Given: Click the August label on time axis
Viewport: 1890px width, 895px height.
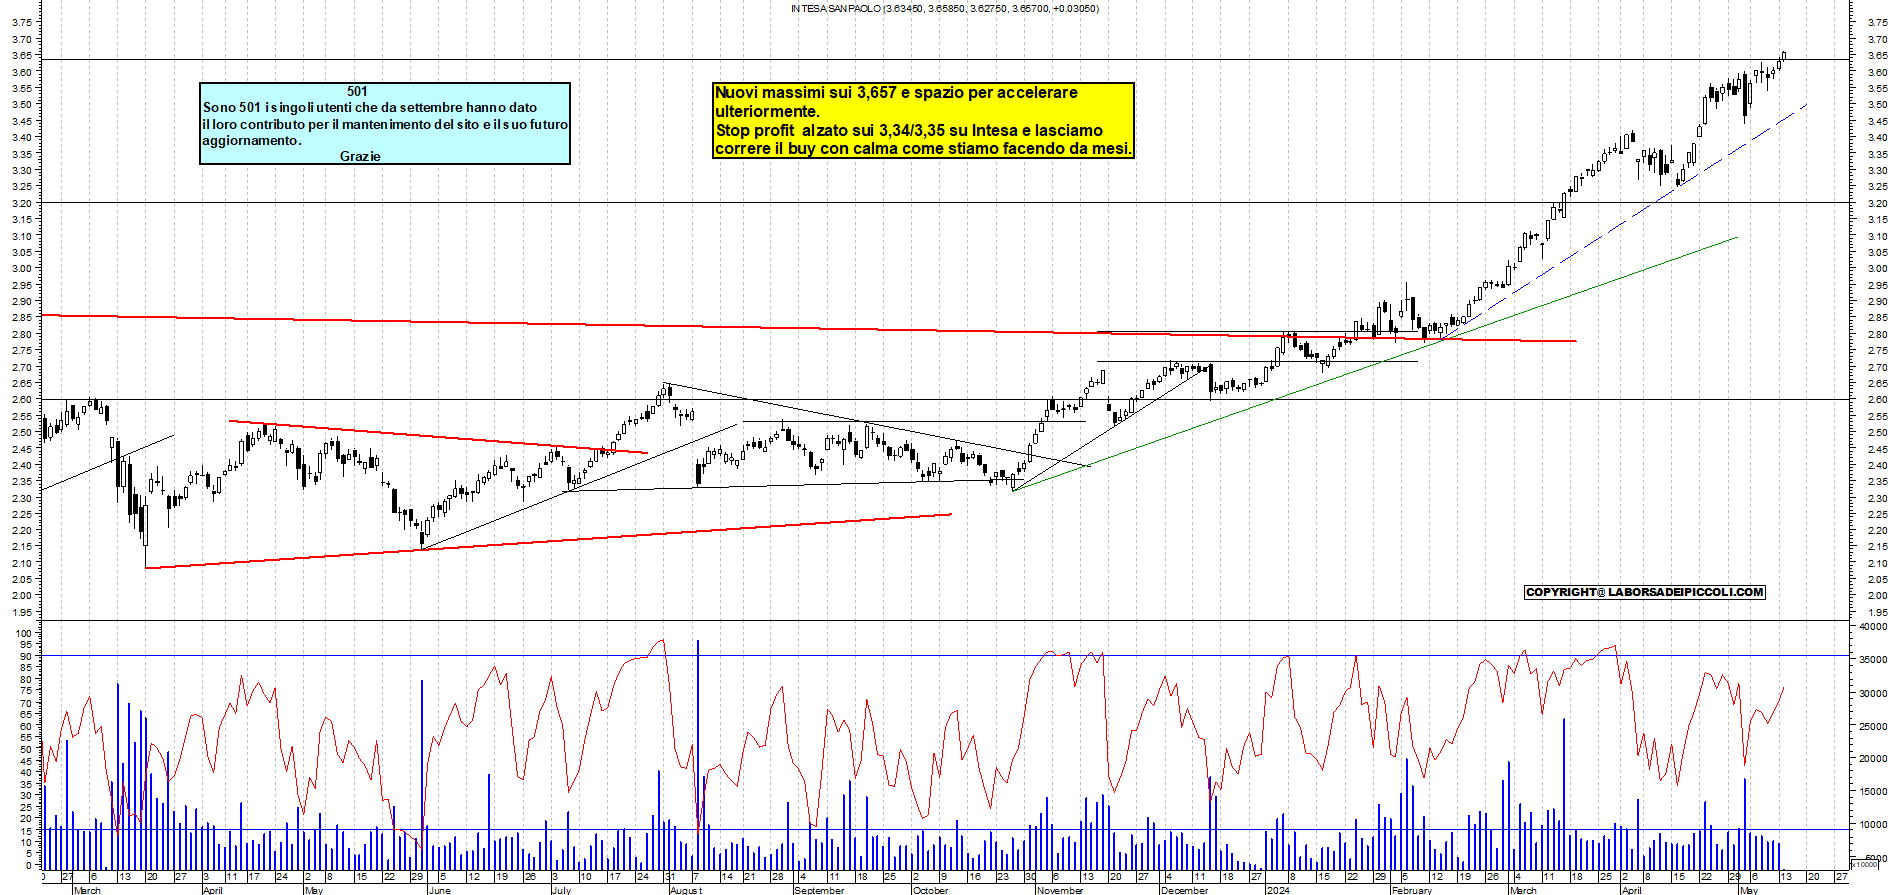Looking at the screenshot, I should click(x=686, y=890).
